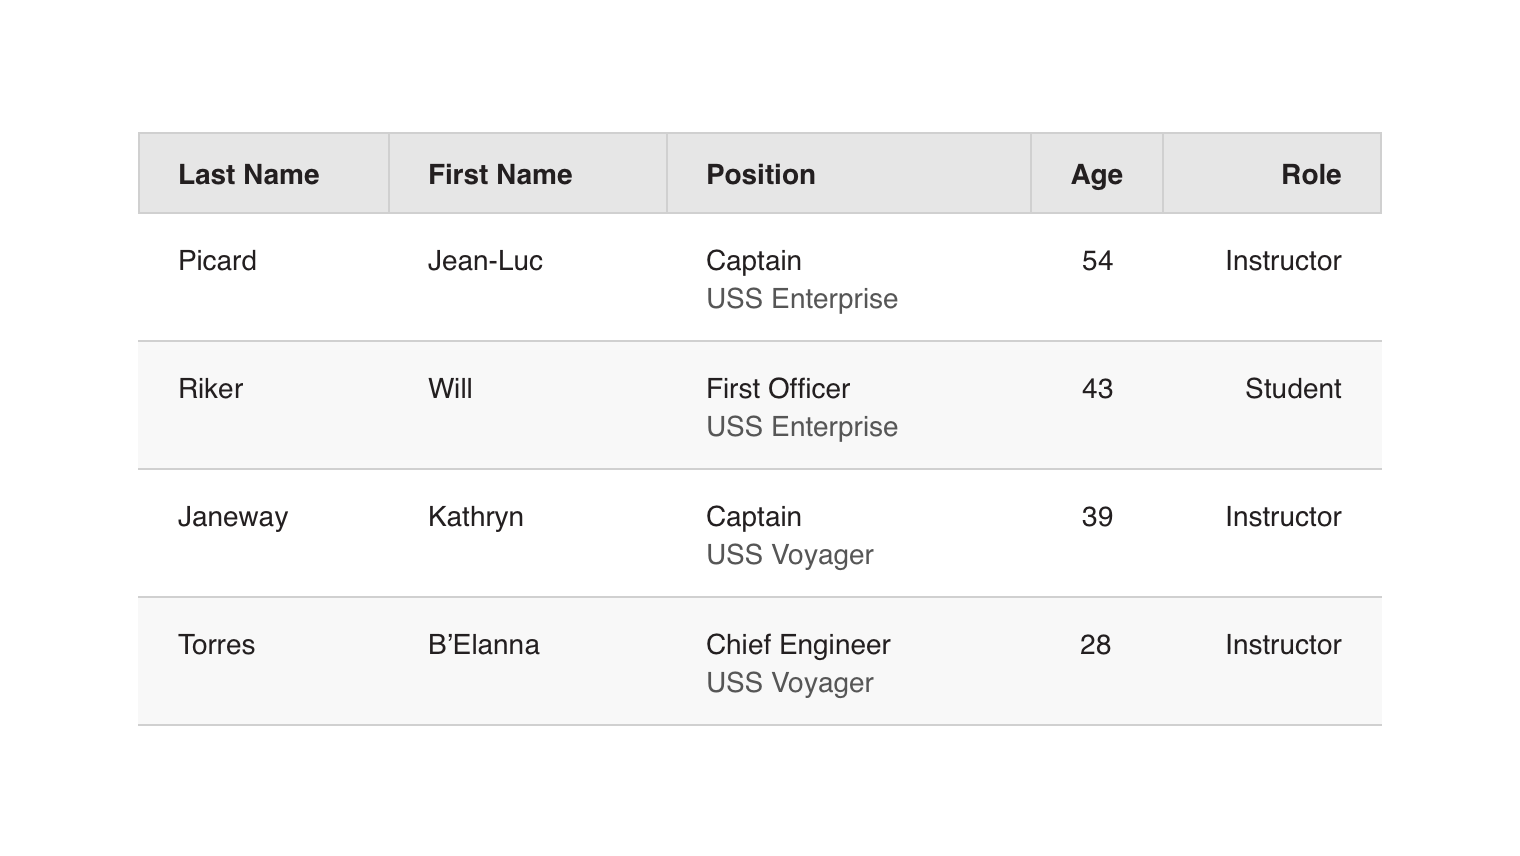1520x856 pixels.
Task: Click the Age column header
Action: tap(1096, 174)
